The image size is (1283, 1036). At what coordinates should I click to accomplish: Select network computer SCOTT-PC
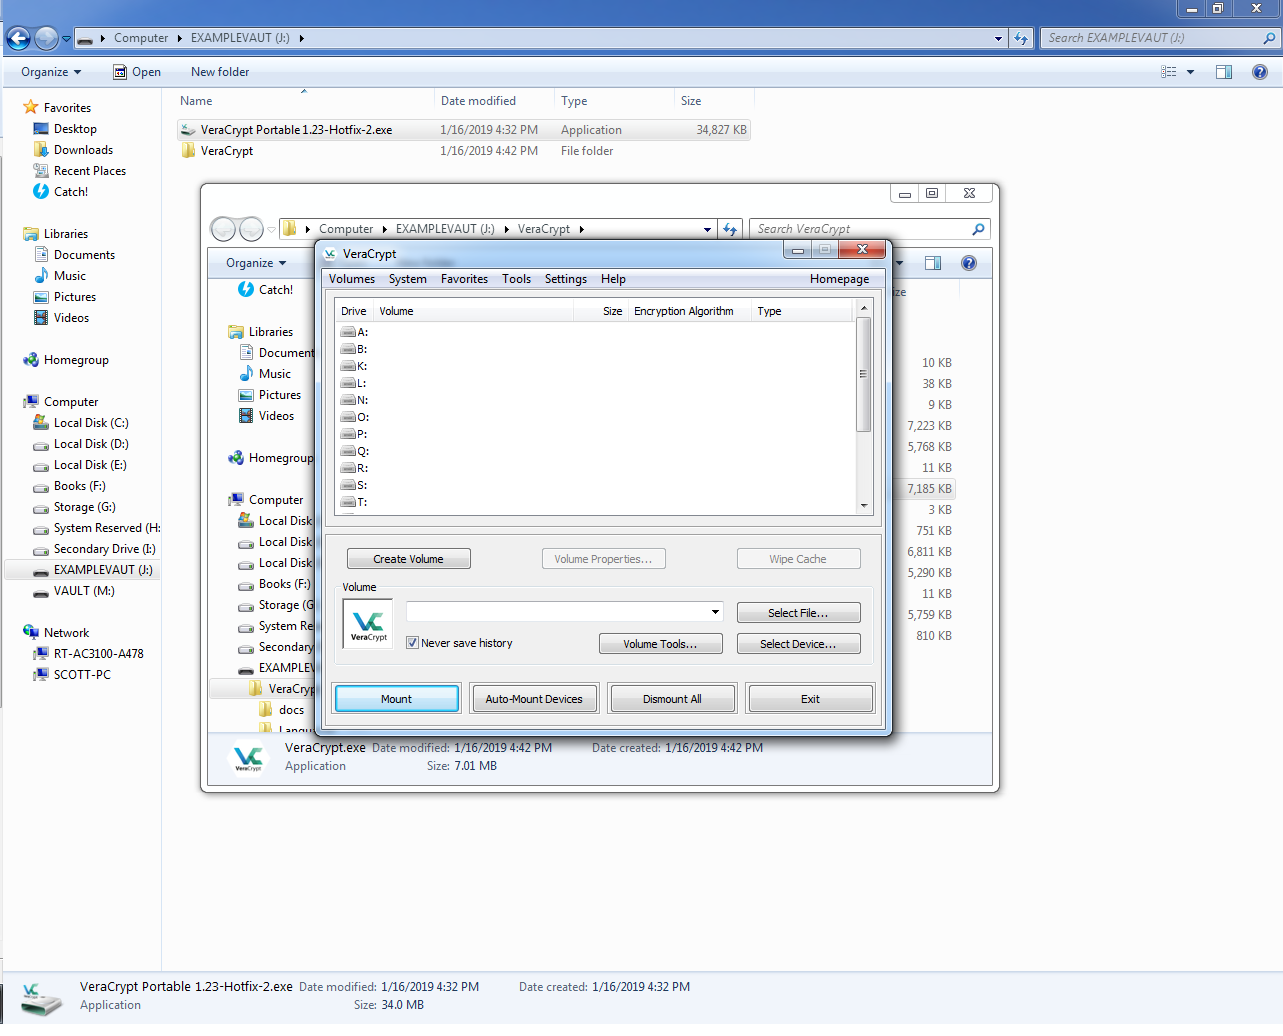click(x=82, y=675)
